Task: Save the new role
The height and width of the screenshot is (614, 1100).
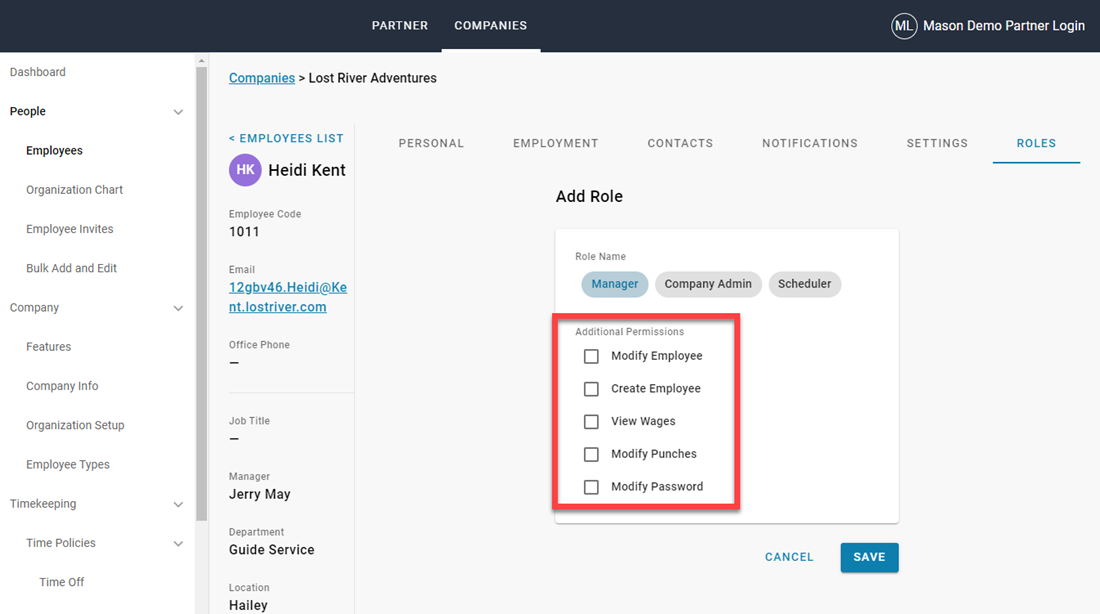Action: (869, 557)
